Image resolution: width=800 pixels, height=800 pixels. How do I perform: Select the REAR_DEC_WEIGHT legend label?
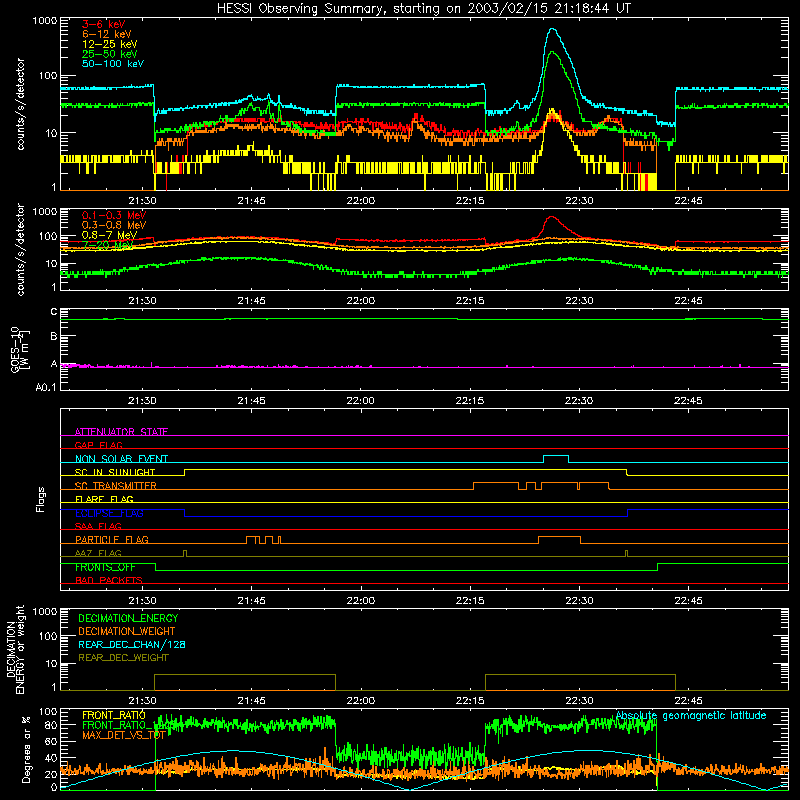pyautogui.click(x=123, y=658)
